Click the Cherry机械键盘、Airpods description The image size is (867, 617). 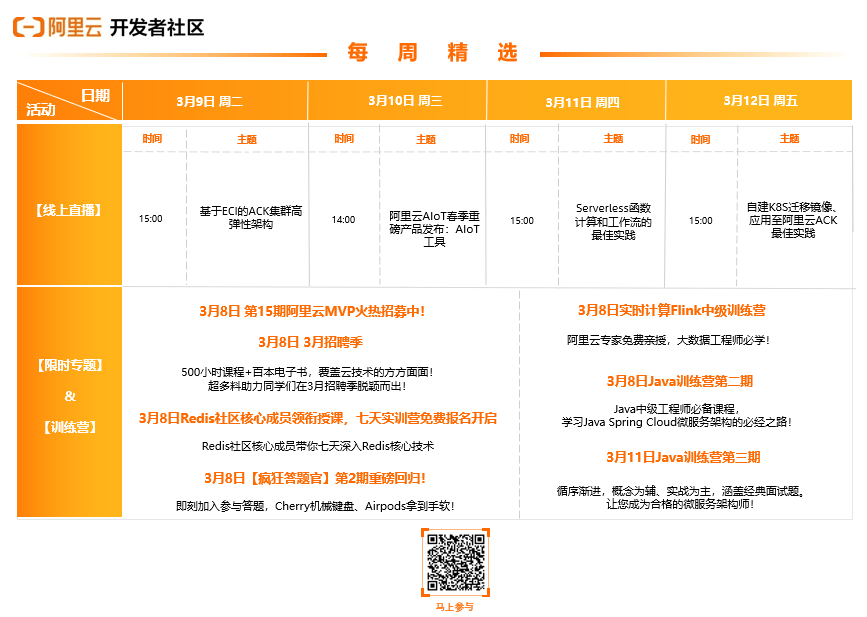coord(315,506)
